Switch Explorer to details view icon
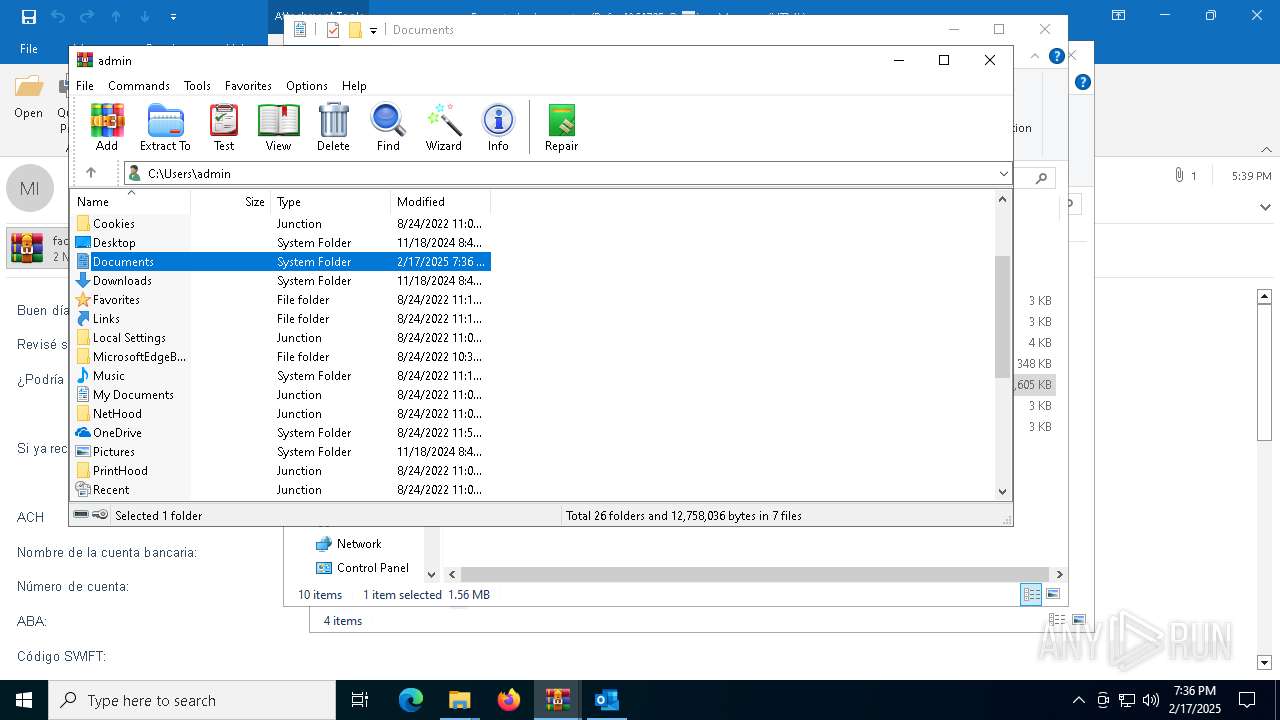This screenshot has width=1280, height=720. click(1031, 595)
